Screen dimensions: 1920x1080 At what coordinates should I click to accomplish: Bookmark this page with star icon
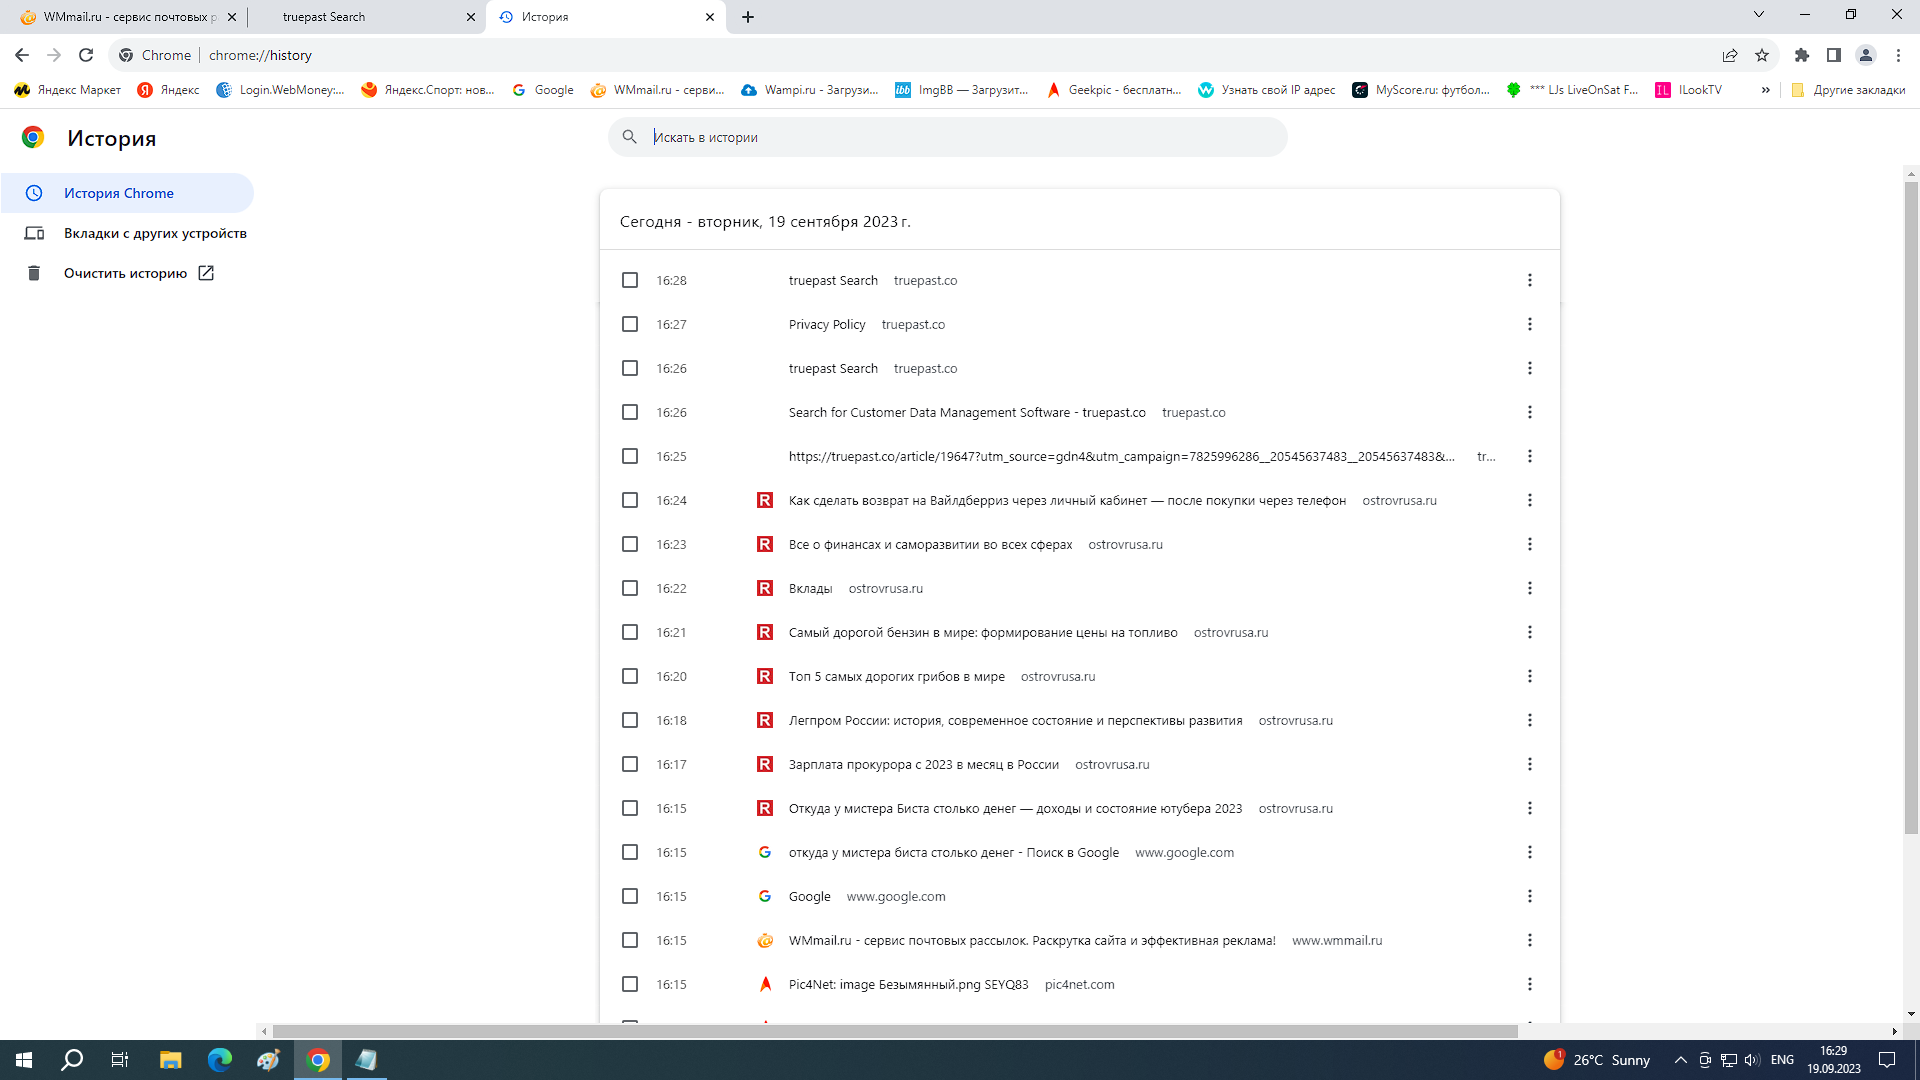click(1762, 55)
